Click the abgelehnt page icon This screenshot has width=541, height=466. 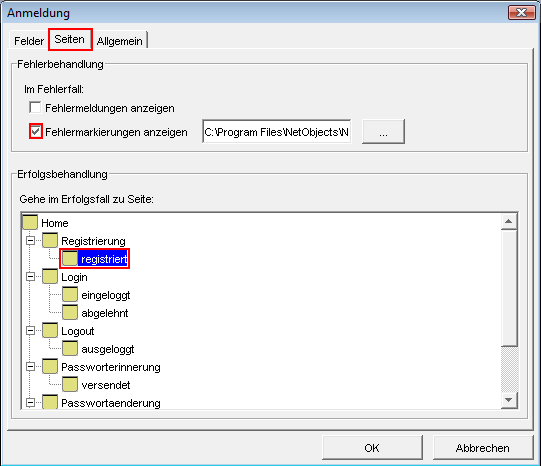[x=70, y=313]
